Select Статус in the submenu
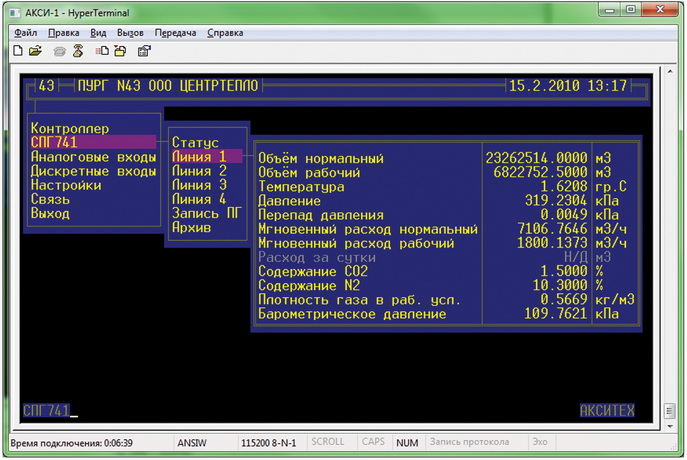The width and height of the screenshot is (687, 460). (x=195, y=142)
